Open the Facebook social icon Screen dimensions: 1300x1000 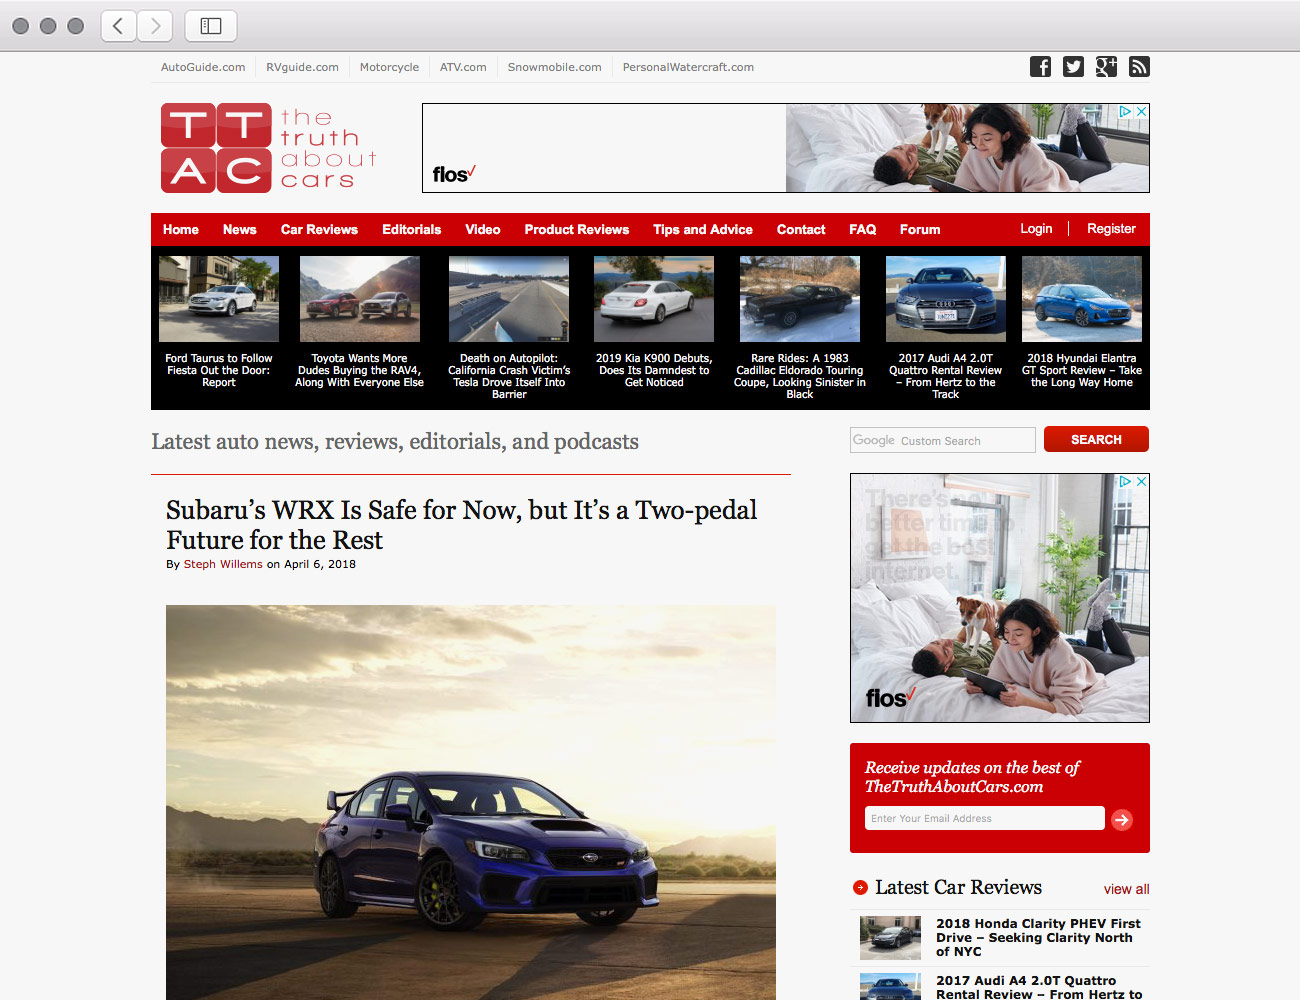pyautogui.click(x=1040, y=67)
